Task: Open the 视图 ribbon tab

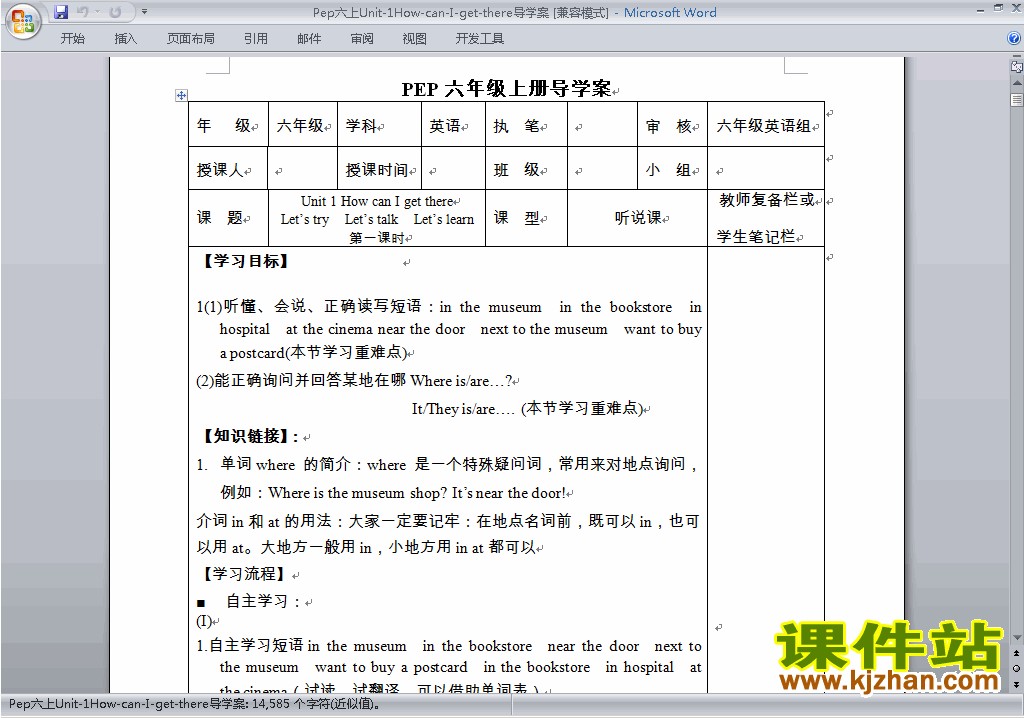Action: (x=414, y=39)
